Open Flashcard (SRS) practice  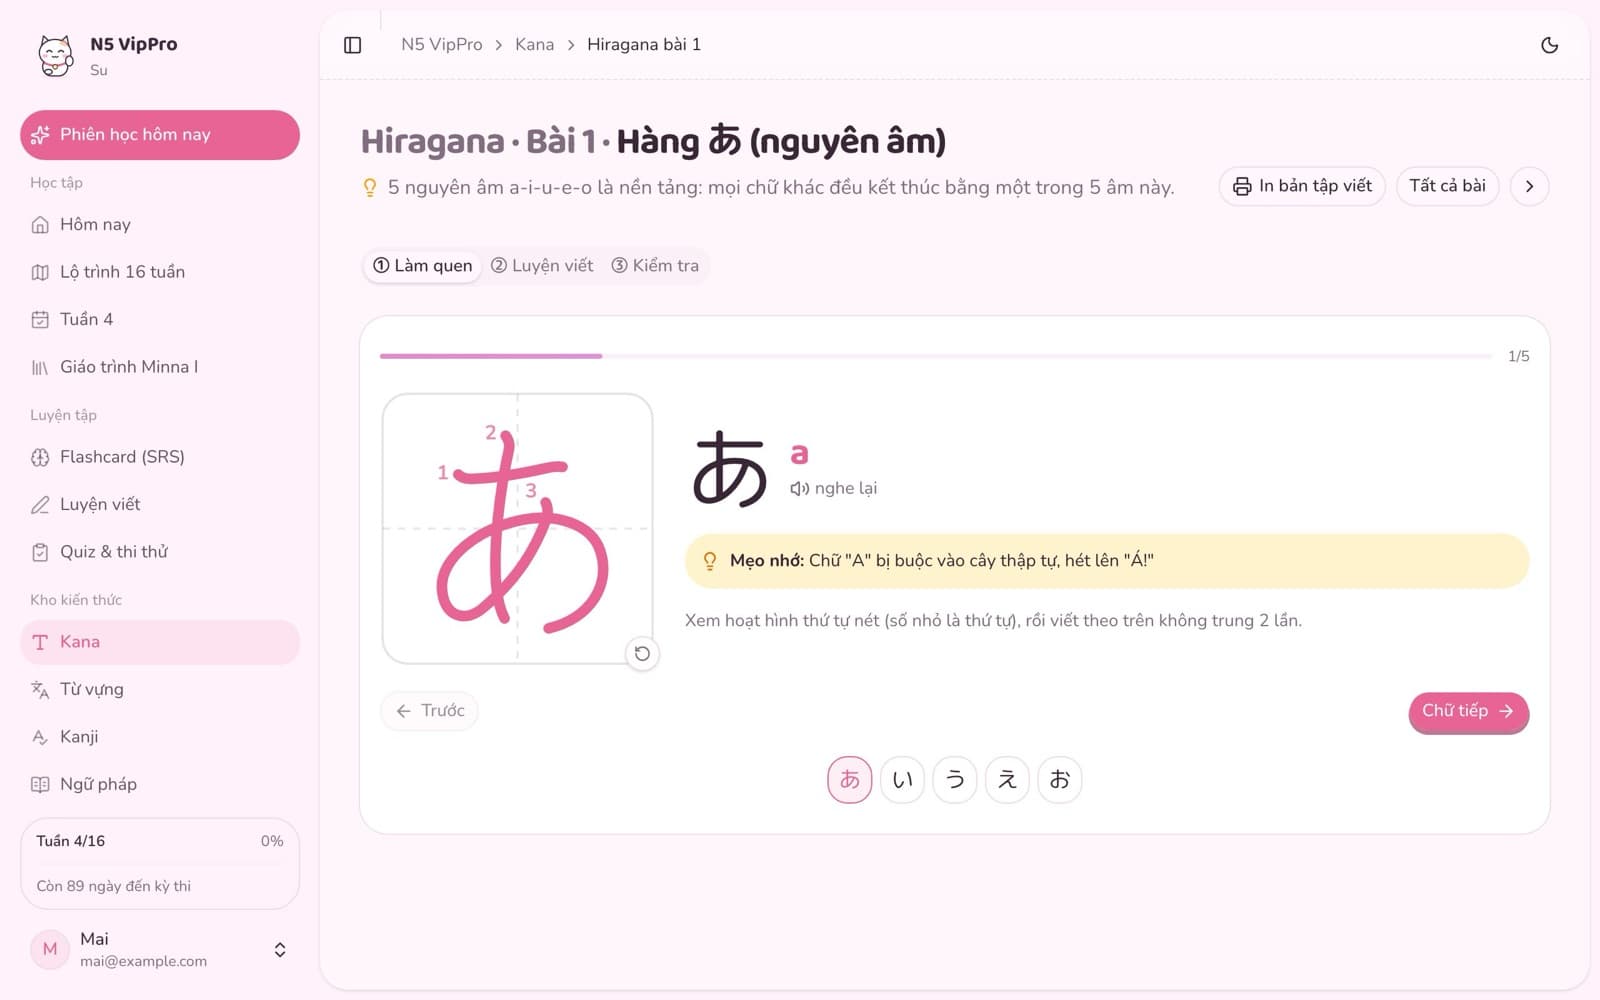coord(160,457)
